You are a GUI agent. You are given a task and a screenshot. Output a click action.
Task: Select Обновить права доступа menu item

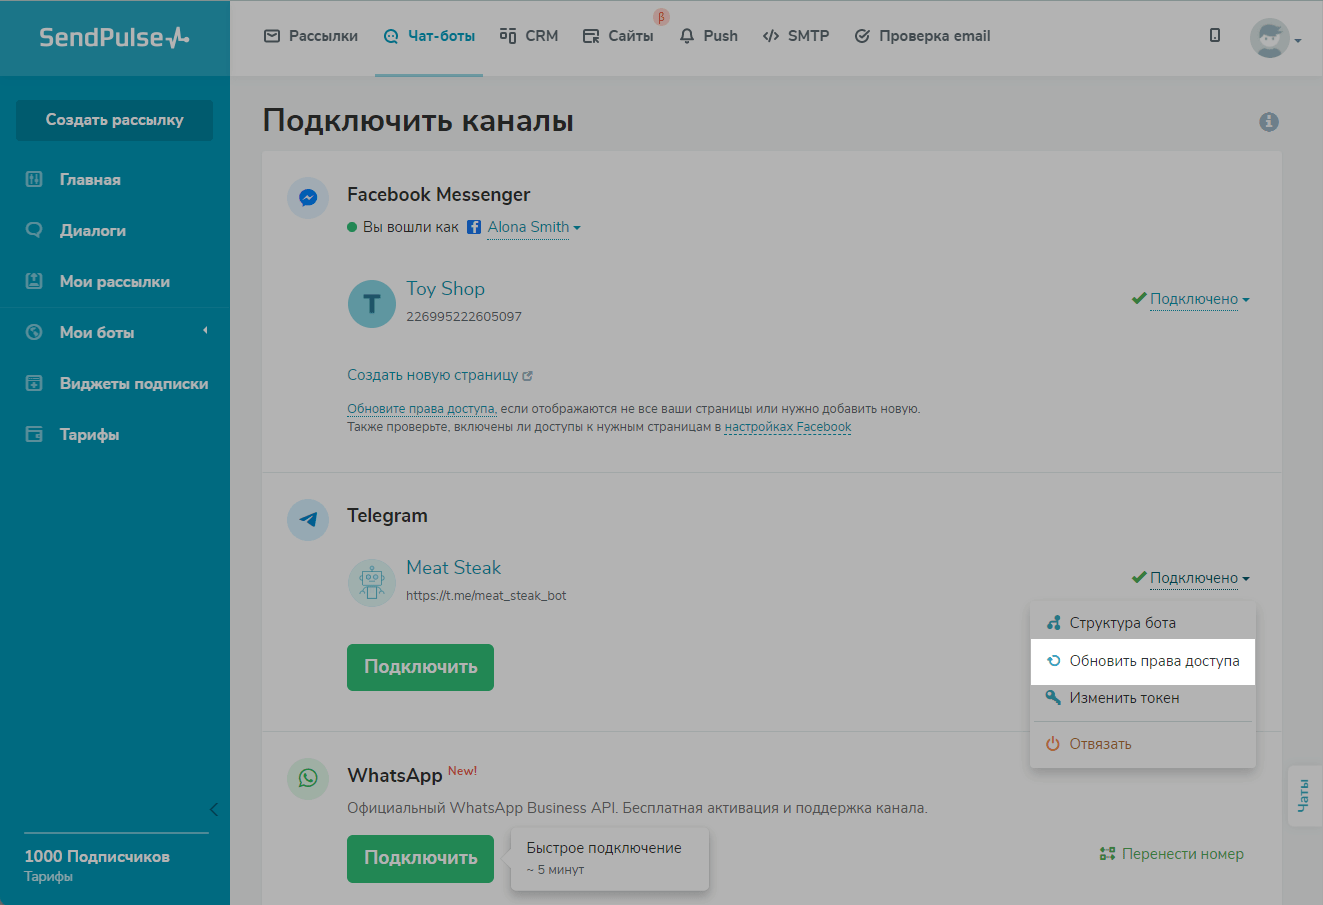[x=1143, y=661]
